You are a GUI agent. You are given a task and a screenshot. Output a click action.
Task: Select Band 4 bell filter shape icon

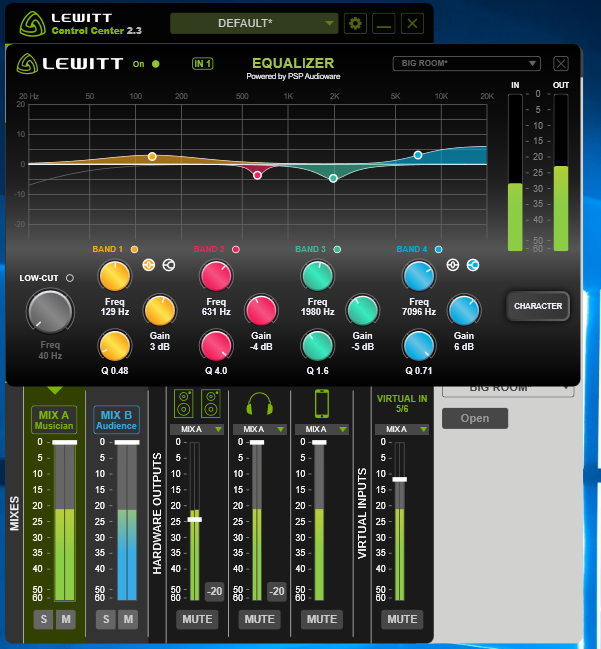point(453,265)
